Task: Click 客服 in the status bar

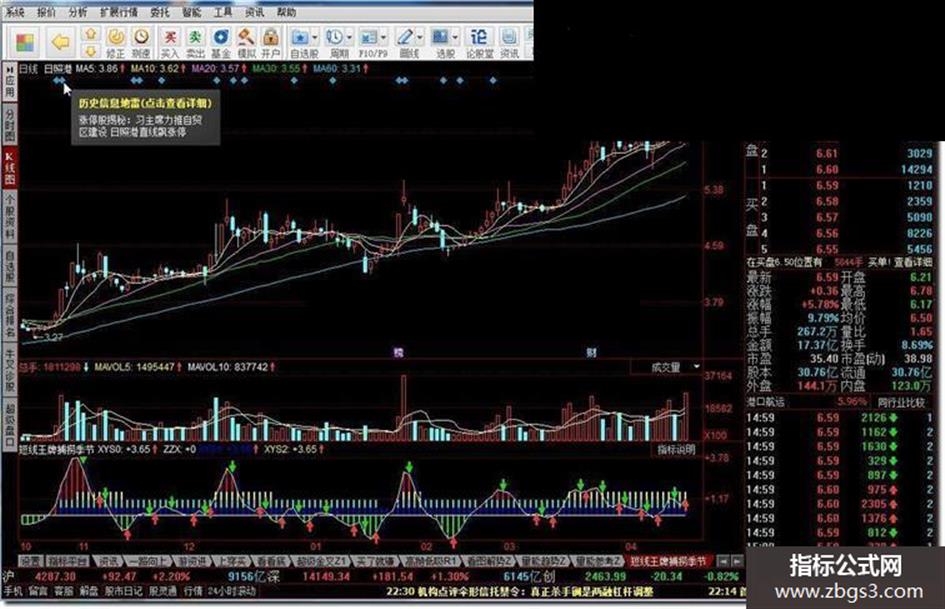Action: pyautogui.click(x=64, y=592)
